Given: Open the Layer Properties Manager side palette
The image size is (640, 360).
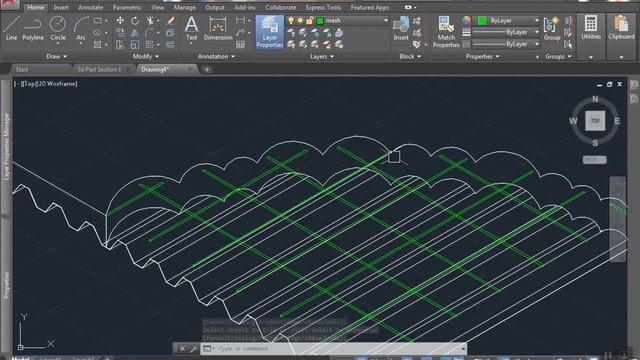Looking at the screenshot, I should [x=6, y=146].
